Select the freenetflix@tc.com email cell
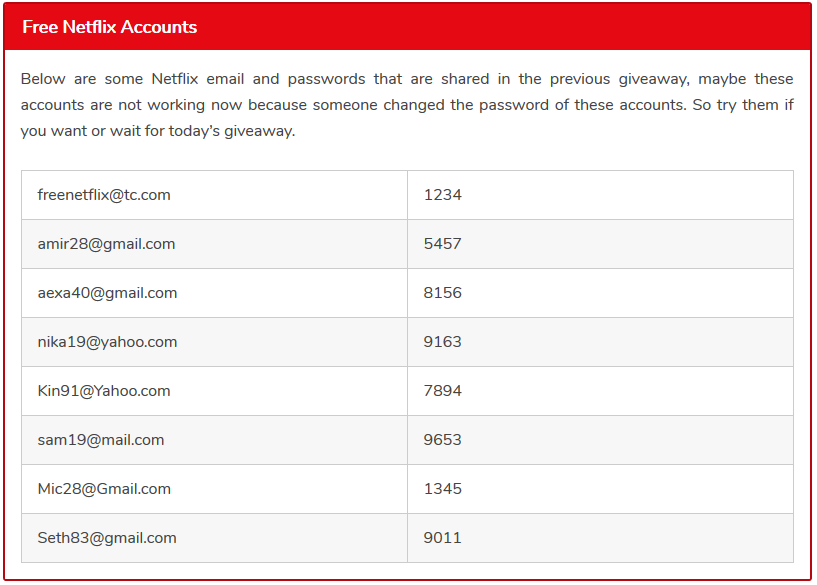 pyautogui.click(x=214, y=195)
